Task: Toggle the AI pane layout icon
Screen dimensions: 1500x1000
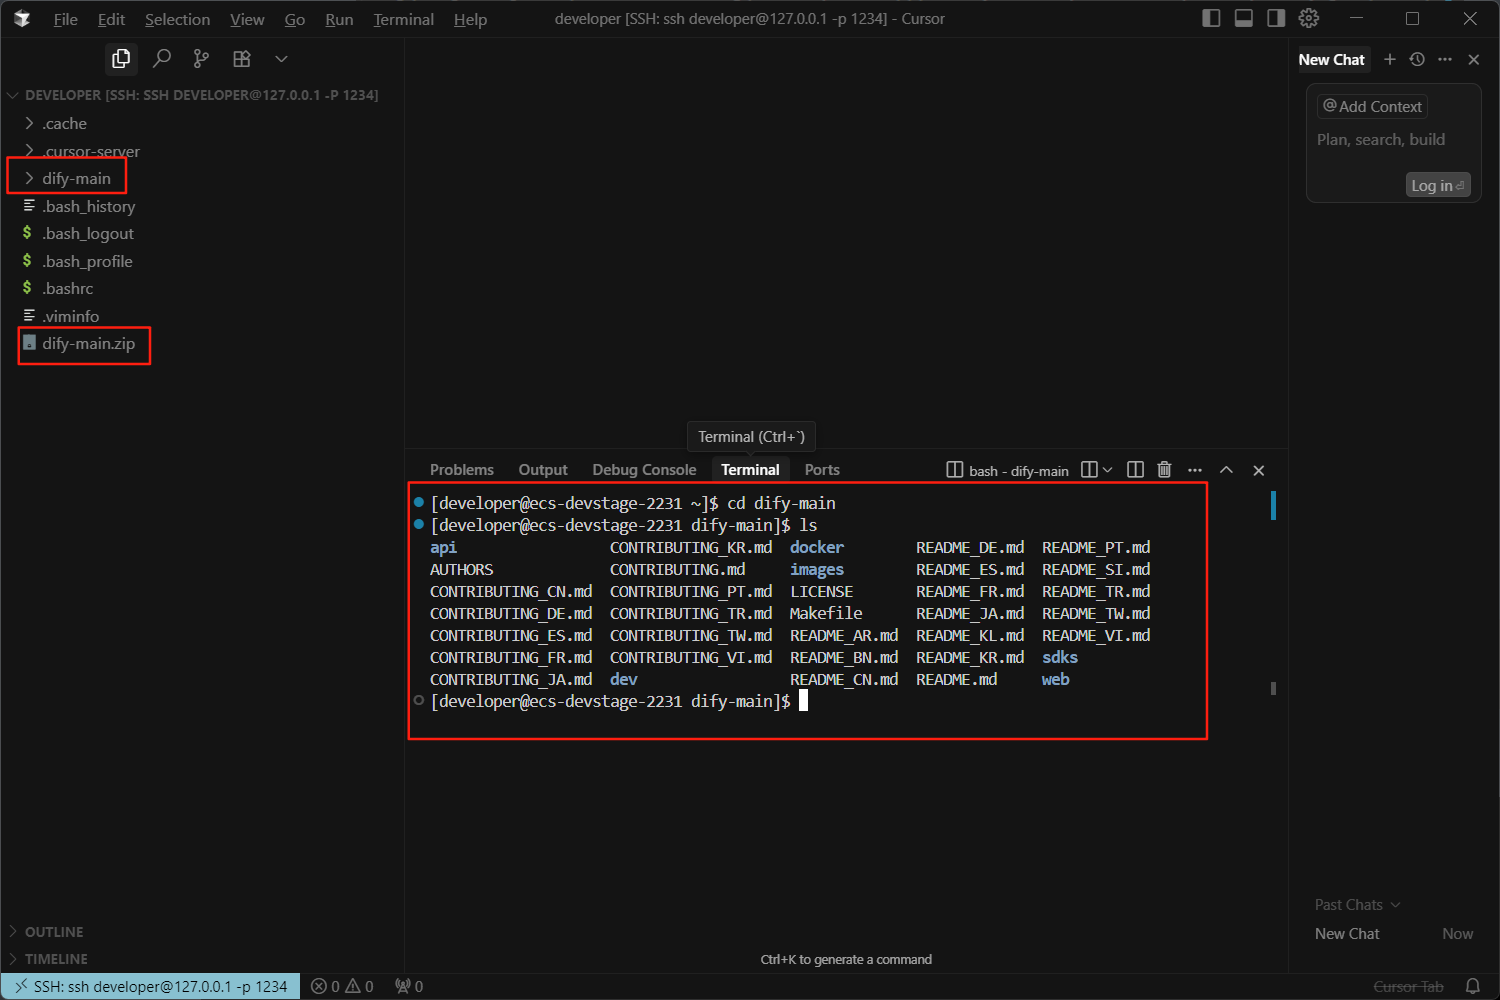Action: (1276, 18)
